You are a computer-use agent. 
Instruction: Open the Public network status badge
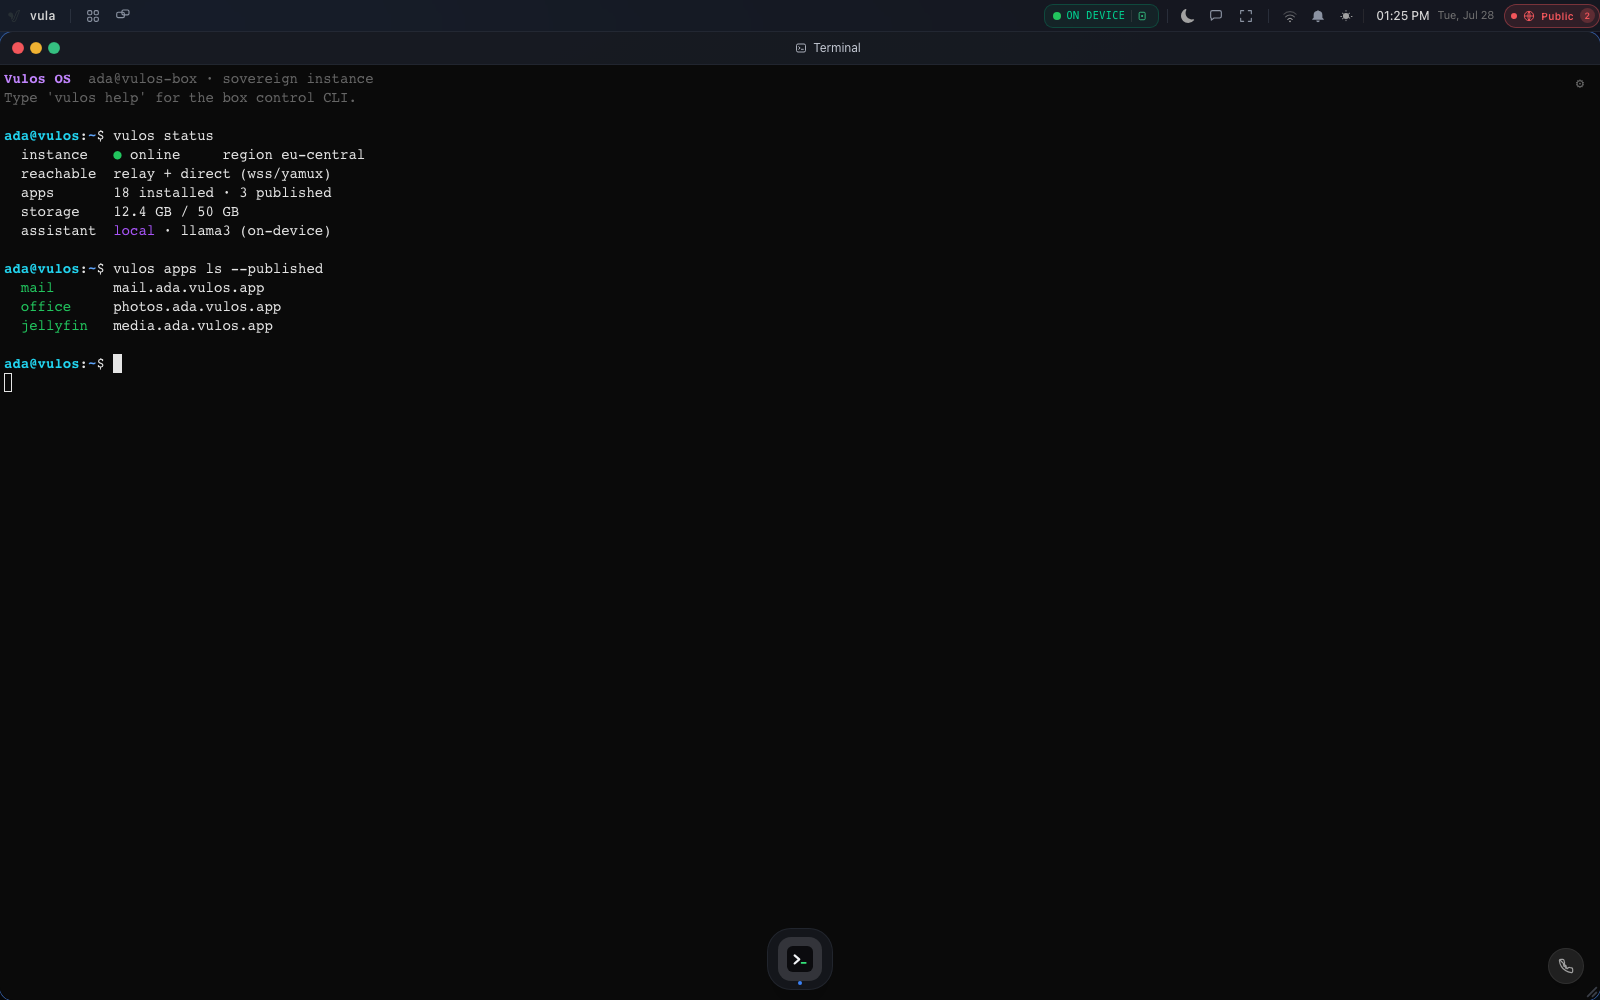pos(1551,16)
